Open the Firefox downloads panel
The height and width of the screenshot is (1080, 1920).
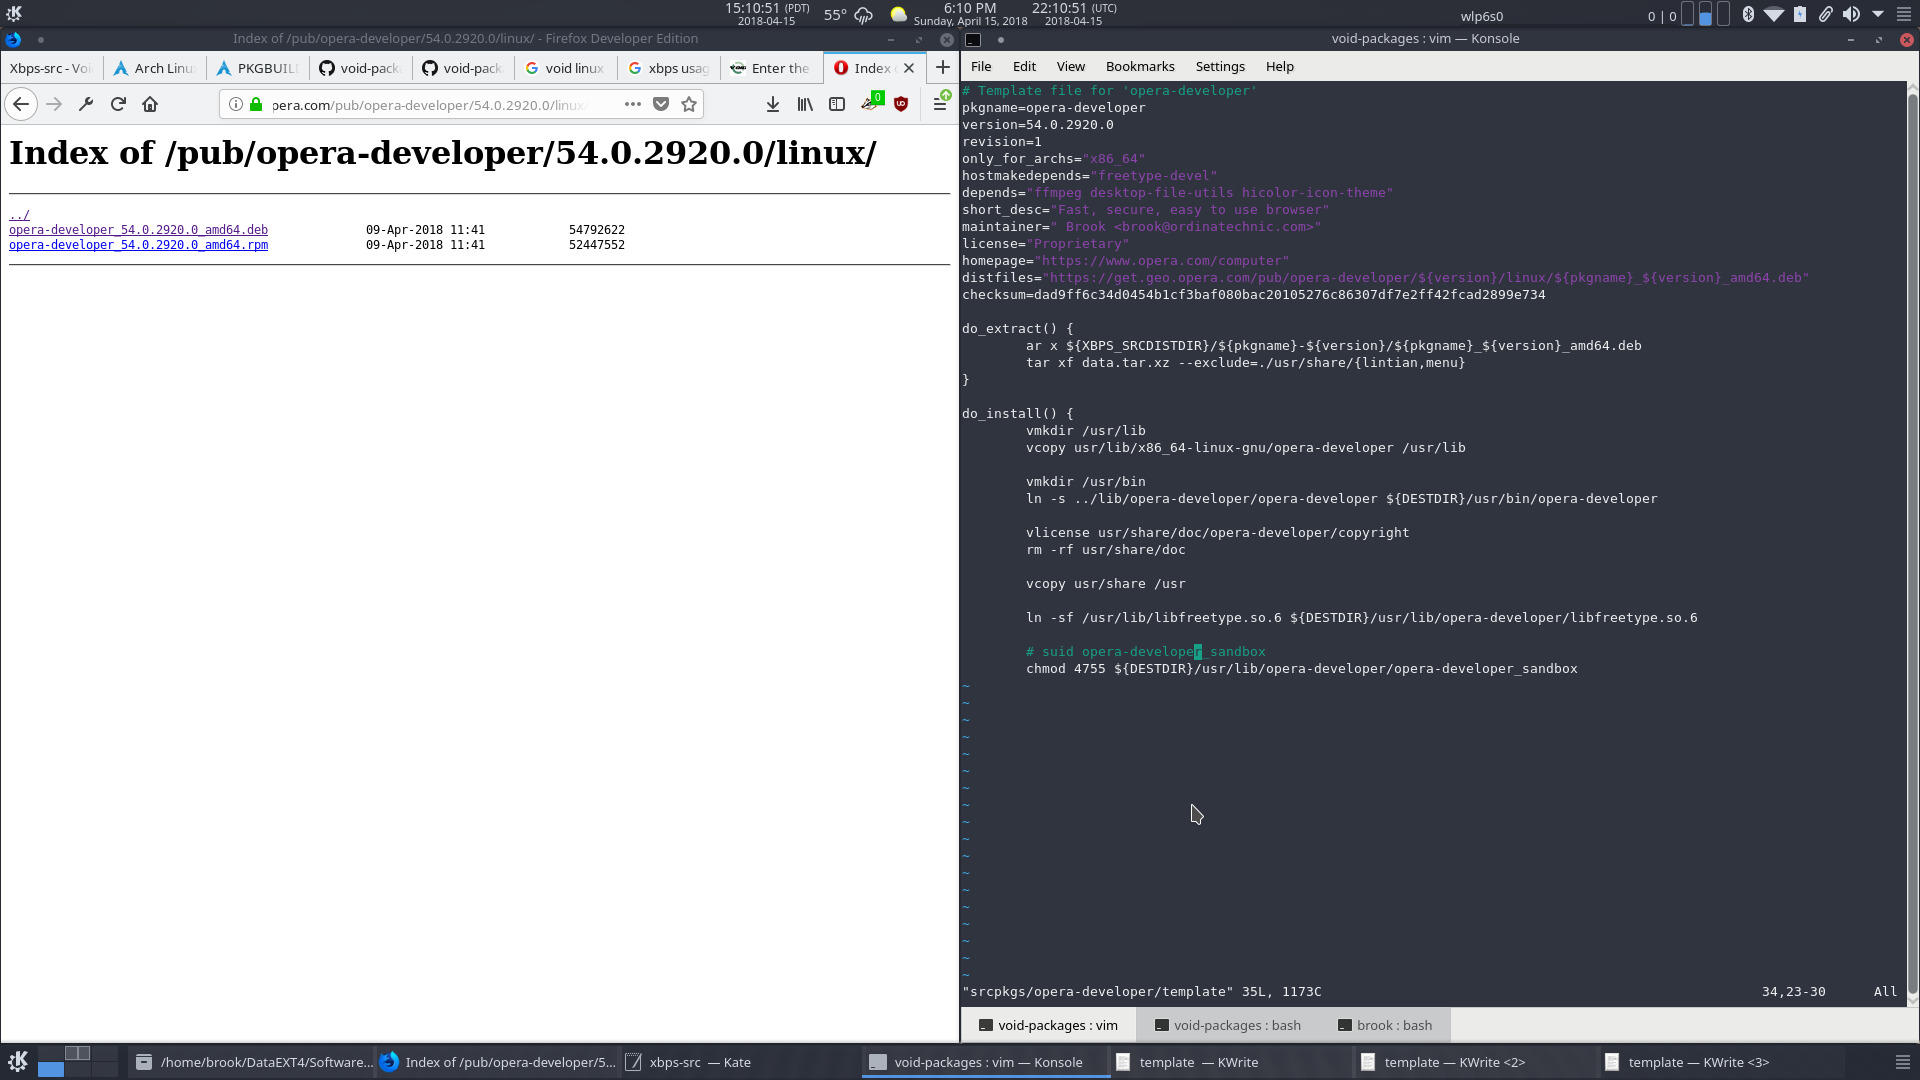773,104
